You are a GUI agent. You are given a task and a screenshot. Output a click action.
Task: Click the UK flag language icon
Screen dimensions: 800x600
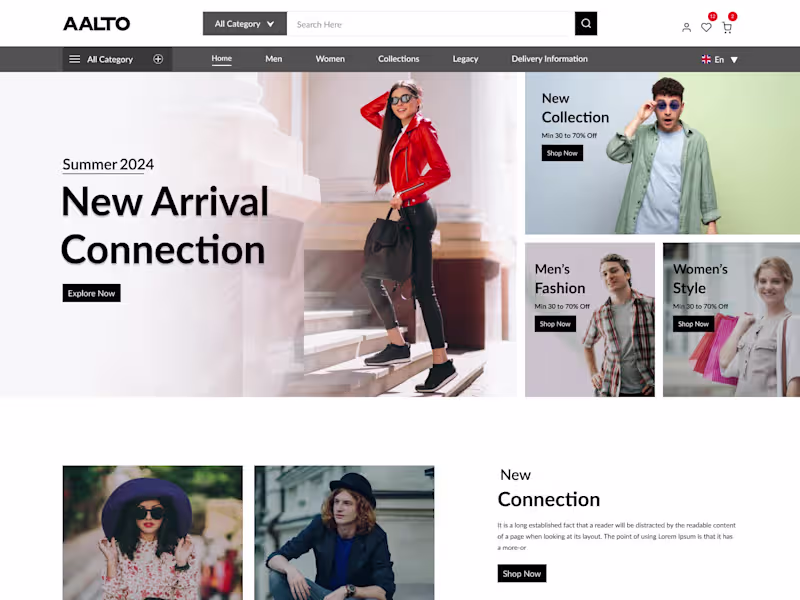tap(706, 59)
